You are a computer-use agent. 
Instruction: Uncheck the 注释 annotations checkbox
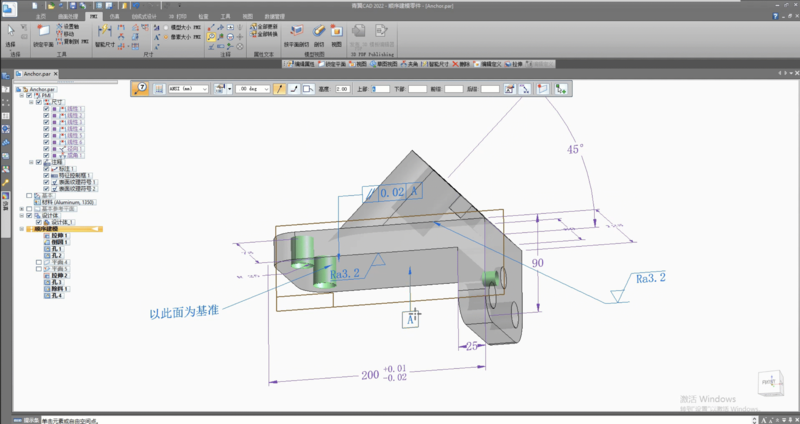38,161
